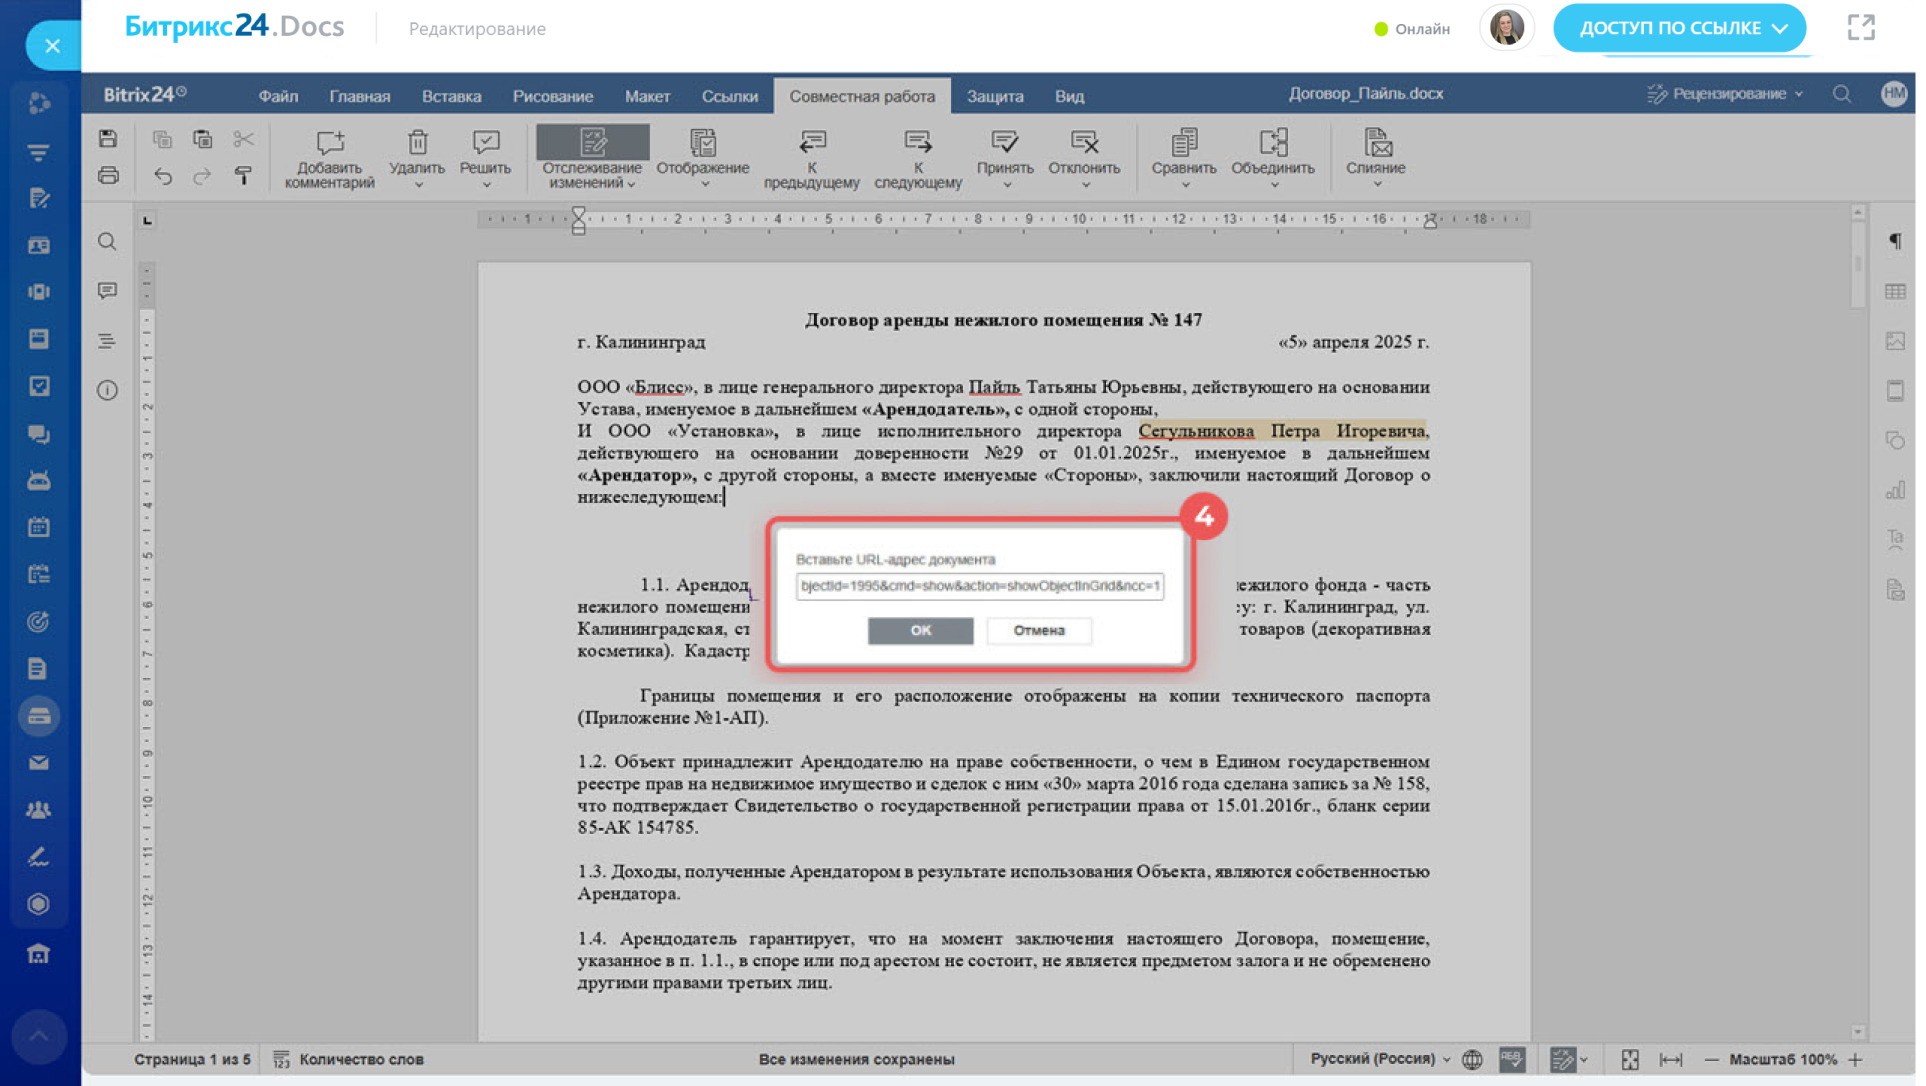1926x1086 pixels.
Task: Go to the previous change (К предыдущему)
Action: pos(811,143)
